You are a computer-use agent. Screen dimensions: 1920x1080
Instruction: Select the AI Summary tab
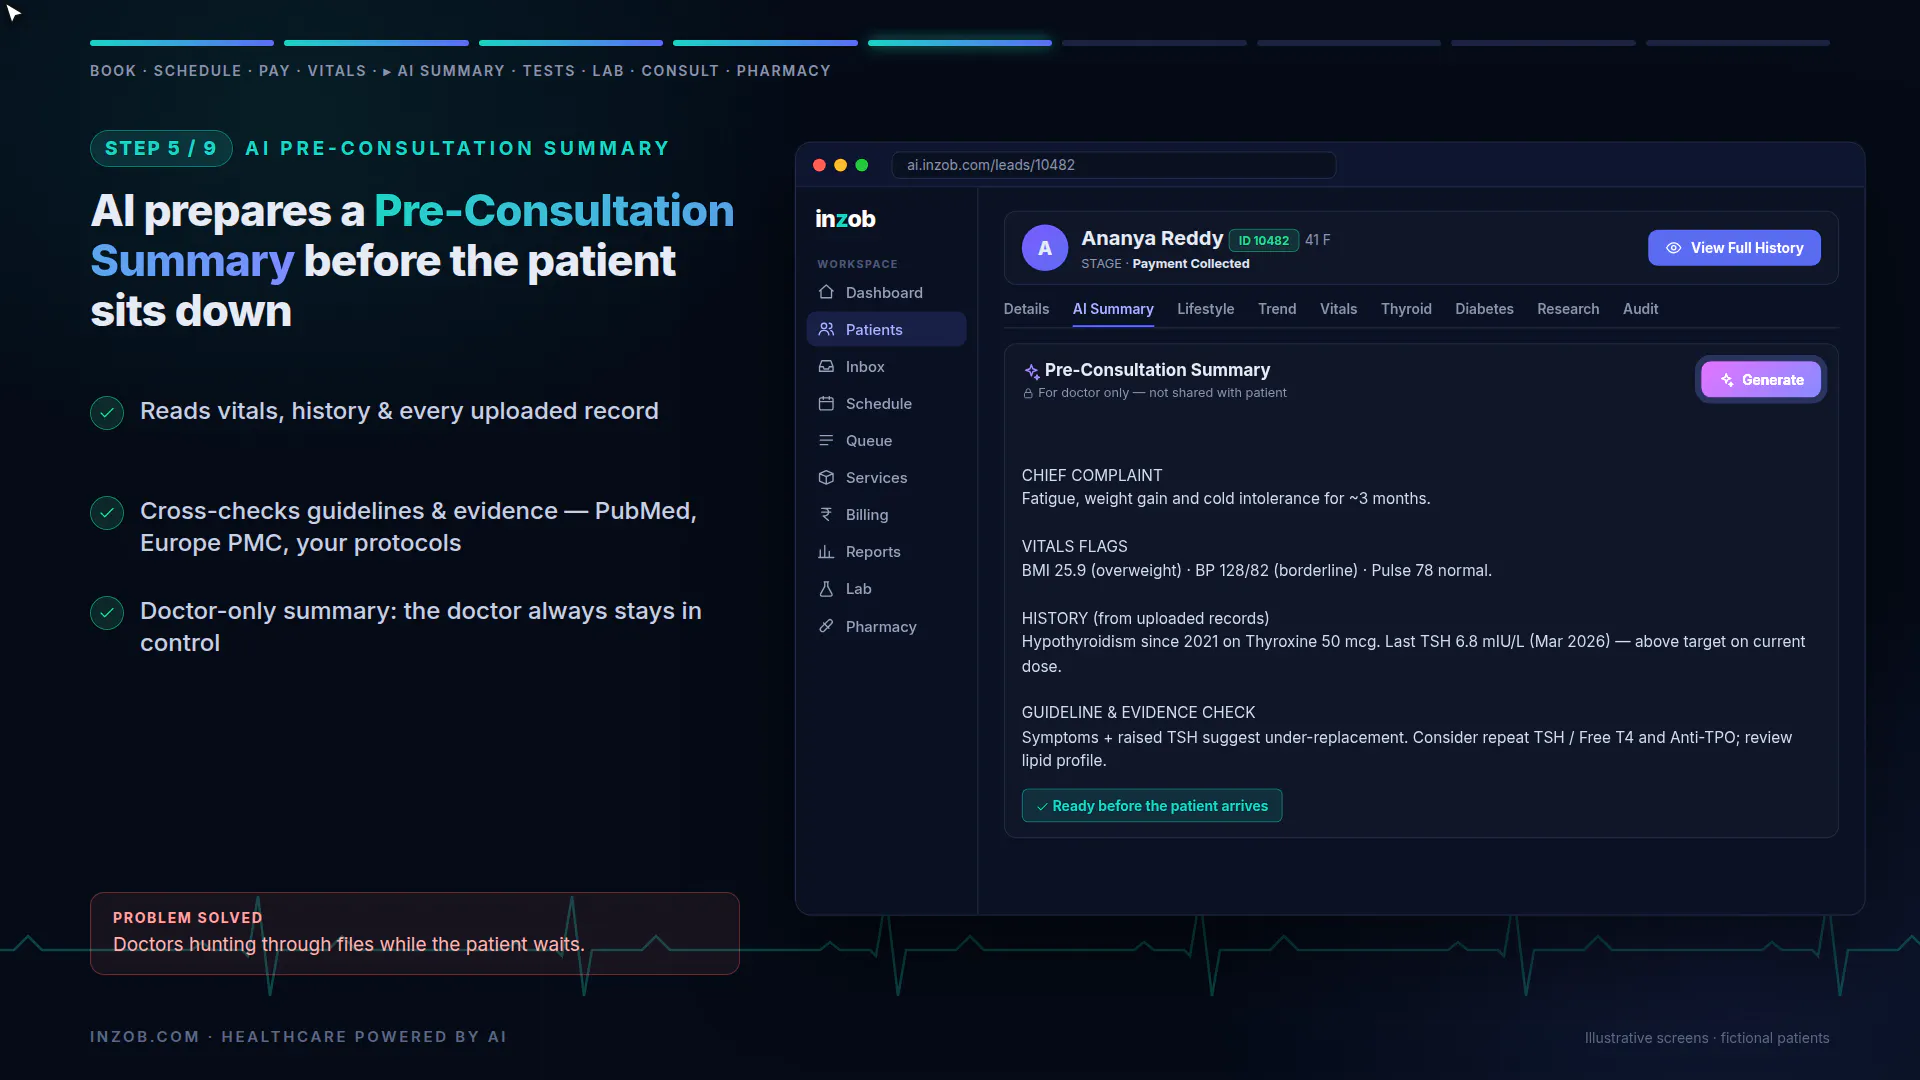click(x=1113, y=309)
